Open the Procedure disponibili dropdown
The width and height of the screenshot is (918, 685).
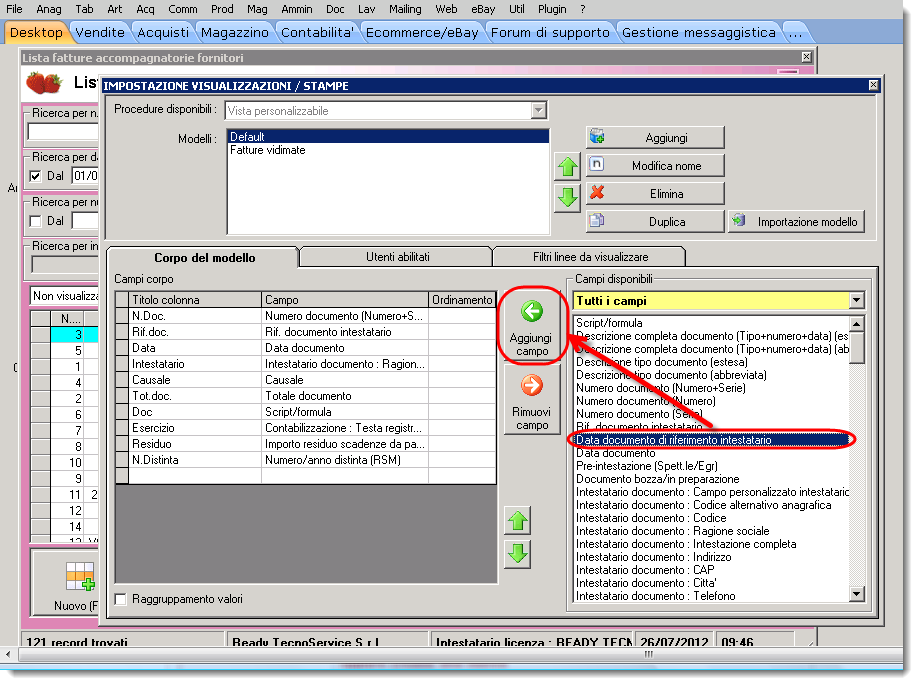click(x=538, y=110)
